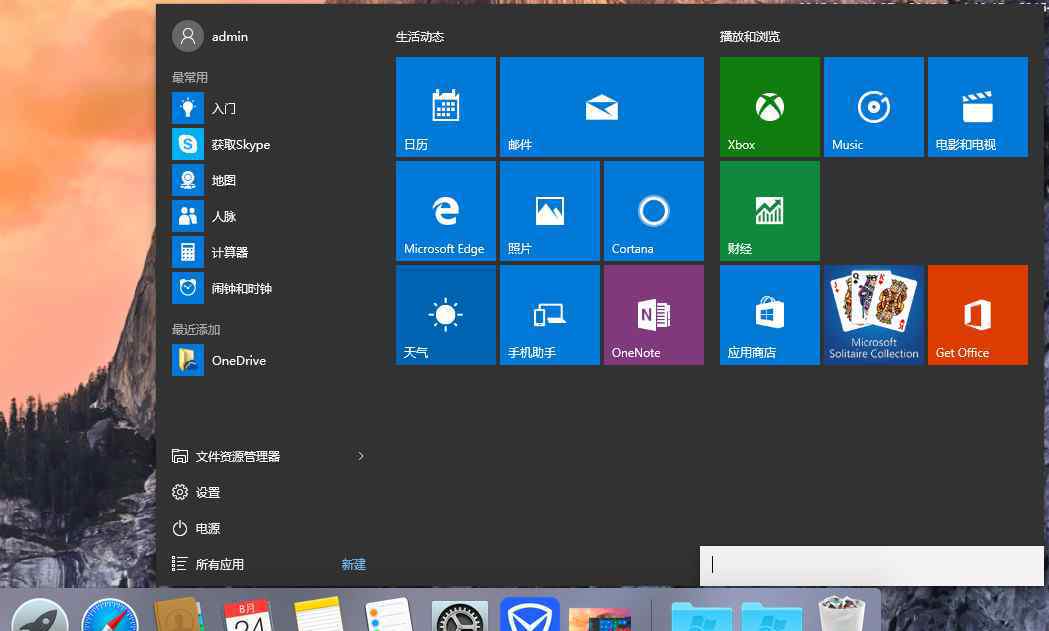This screenshot has width=1049, height=631.
Task: Open Contacts book icon in dock
Action: pyautogui.click(x=179, y=616)
